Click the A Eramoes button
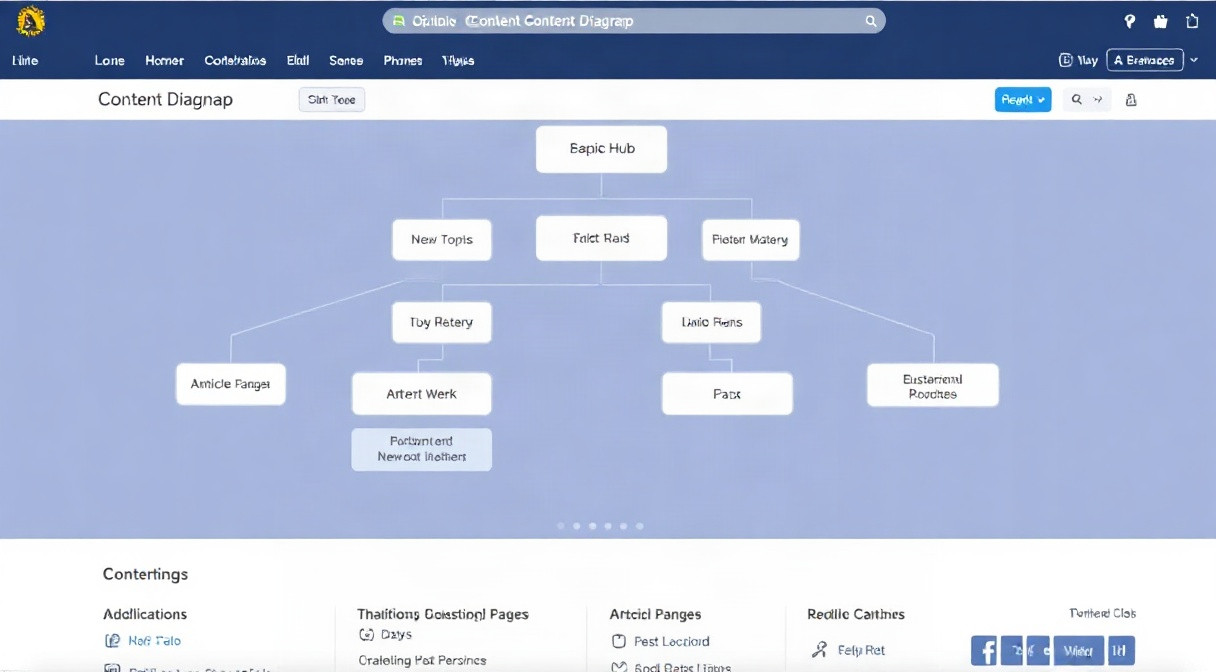Image resolution: width=1216 pixels, height=672 pixels. 1144,60
